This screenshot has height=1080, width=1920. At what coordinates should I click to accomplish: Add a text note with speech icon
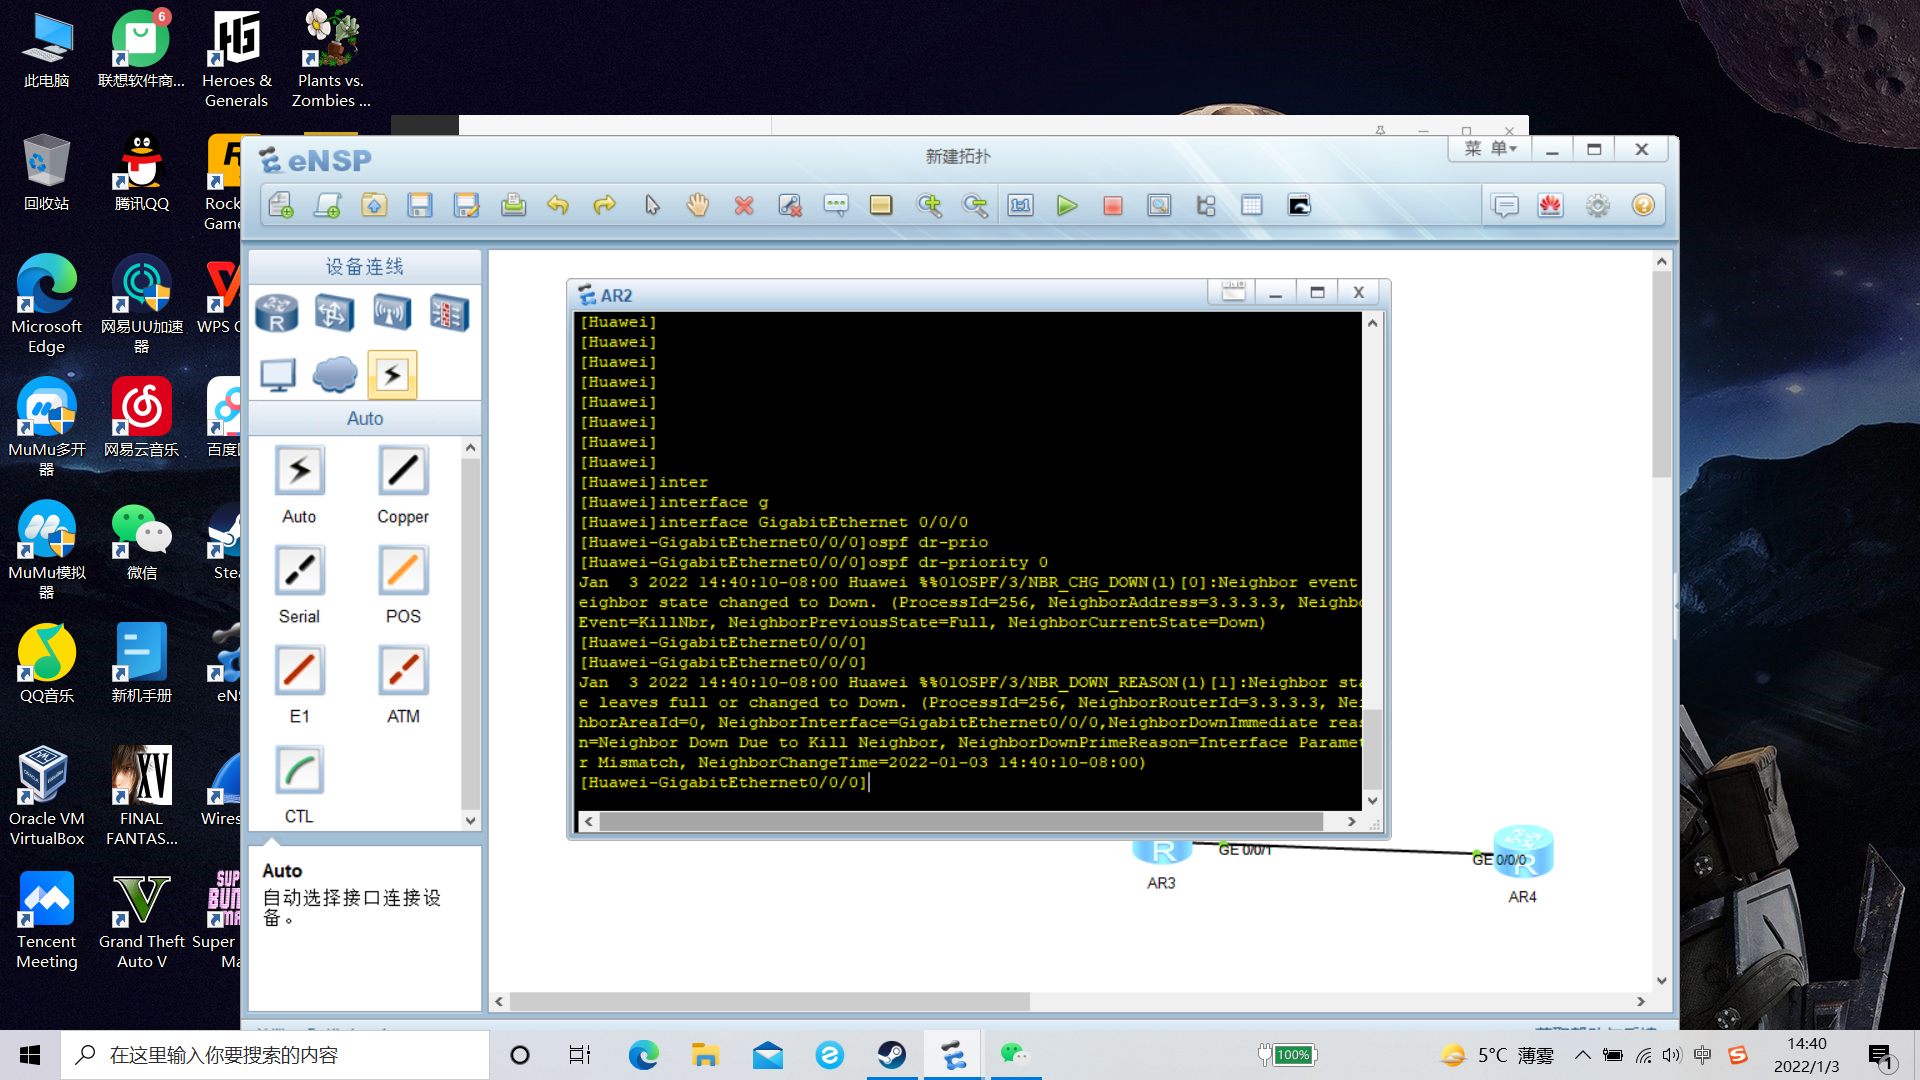click(x=836, y=206)
